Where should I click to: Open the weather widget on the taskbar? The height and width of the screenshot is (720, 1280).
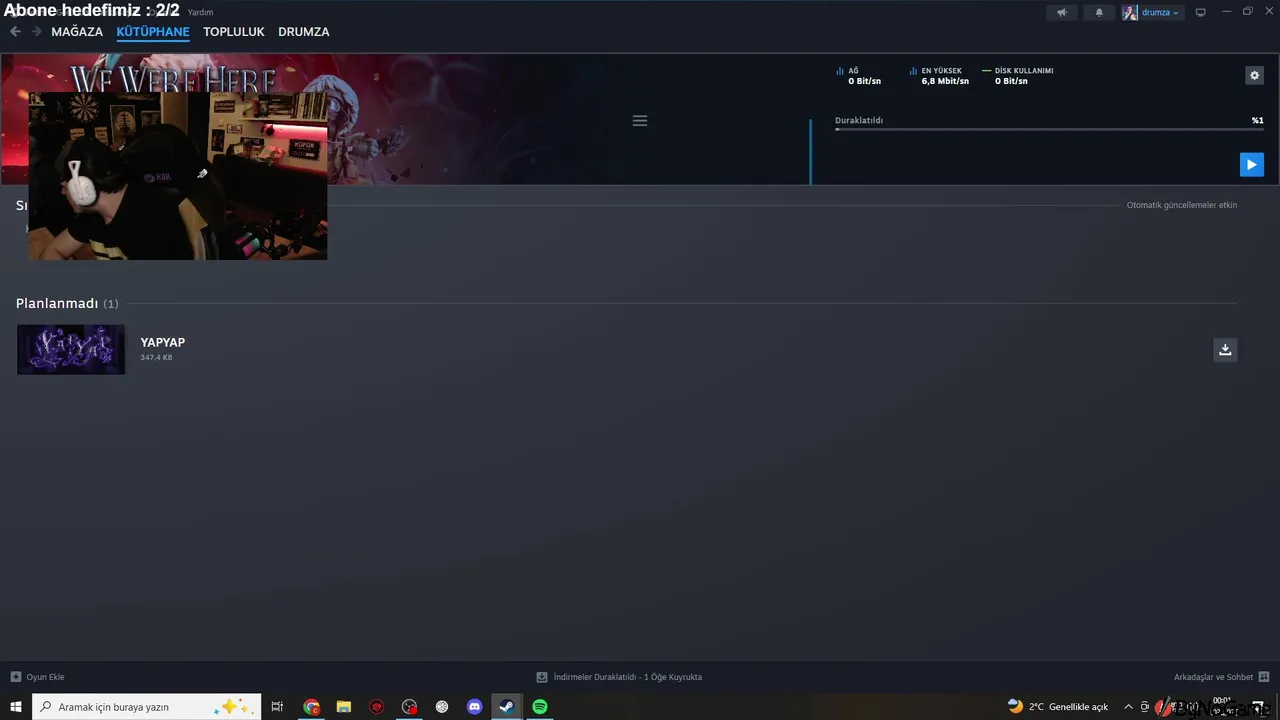pyautogui.click(x=1058, y=707)
